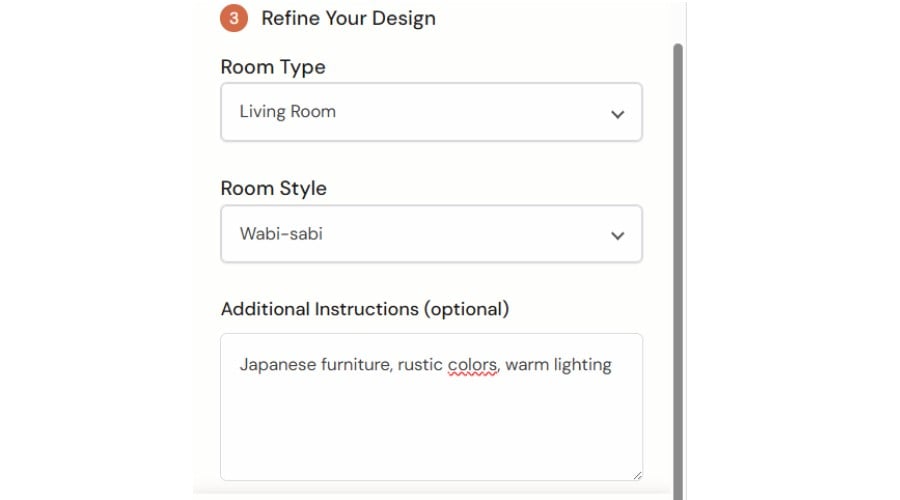Click the Room Style label
Screen dimensions: 900x500
coord(274,189)
